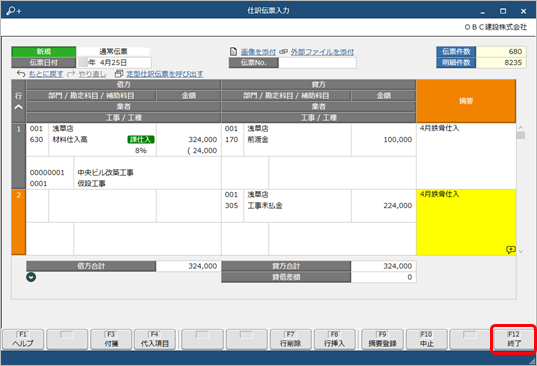Click the redo arrow icon beside やり直し
This screenshot has height=366, width=537.
pyautogui.click(x=71, y=74)
